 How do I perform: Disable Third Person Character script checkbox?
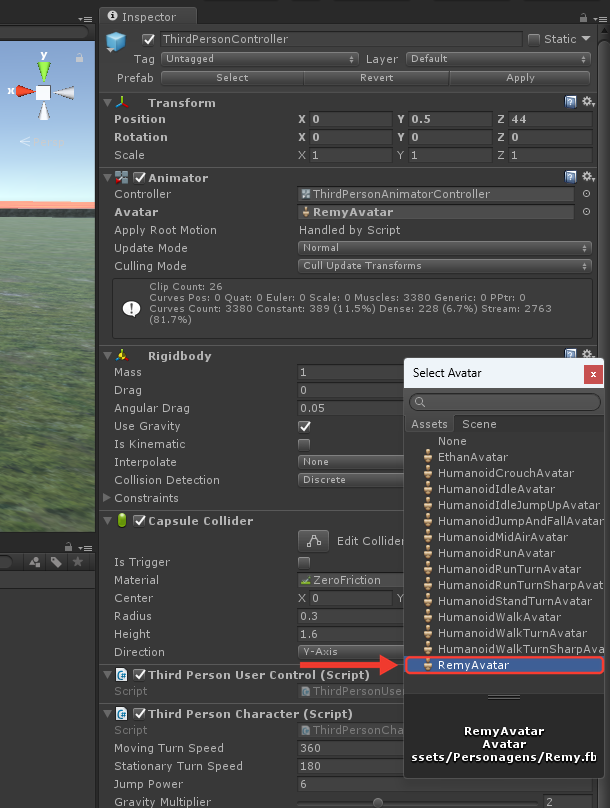(139, 714)
